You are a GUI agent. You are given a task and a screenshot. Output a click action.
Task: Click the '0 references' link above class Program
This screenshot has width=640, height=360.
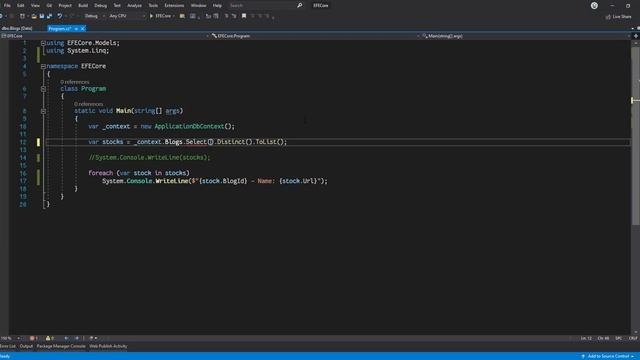[x=75, y=82]
